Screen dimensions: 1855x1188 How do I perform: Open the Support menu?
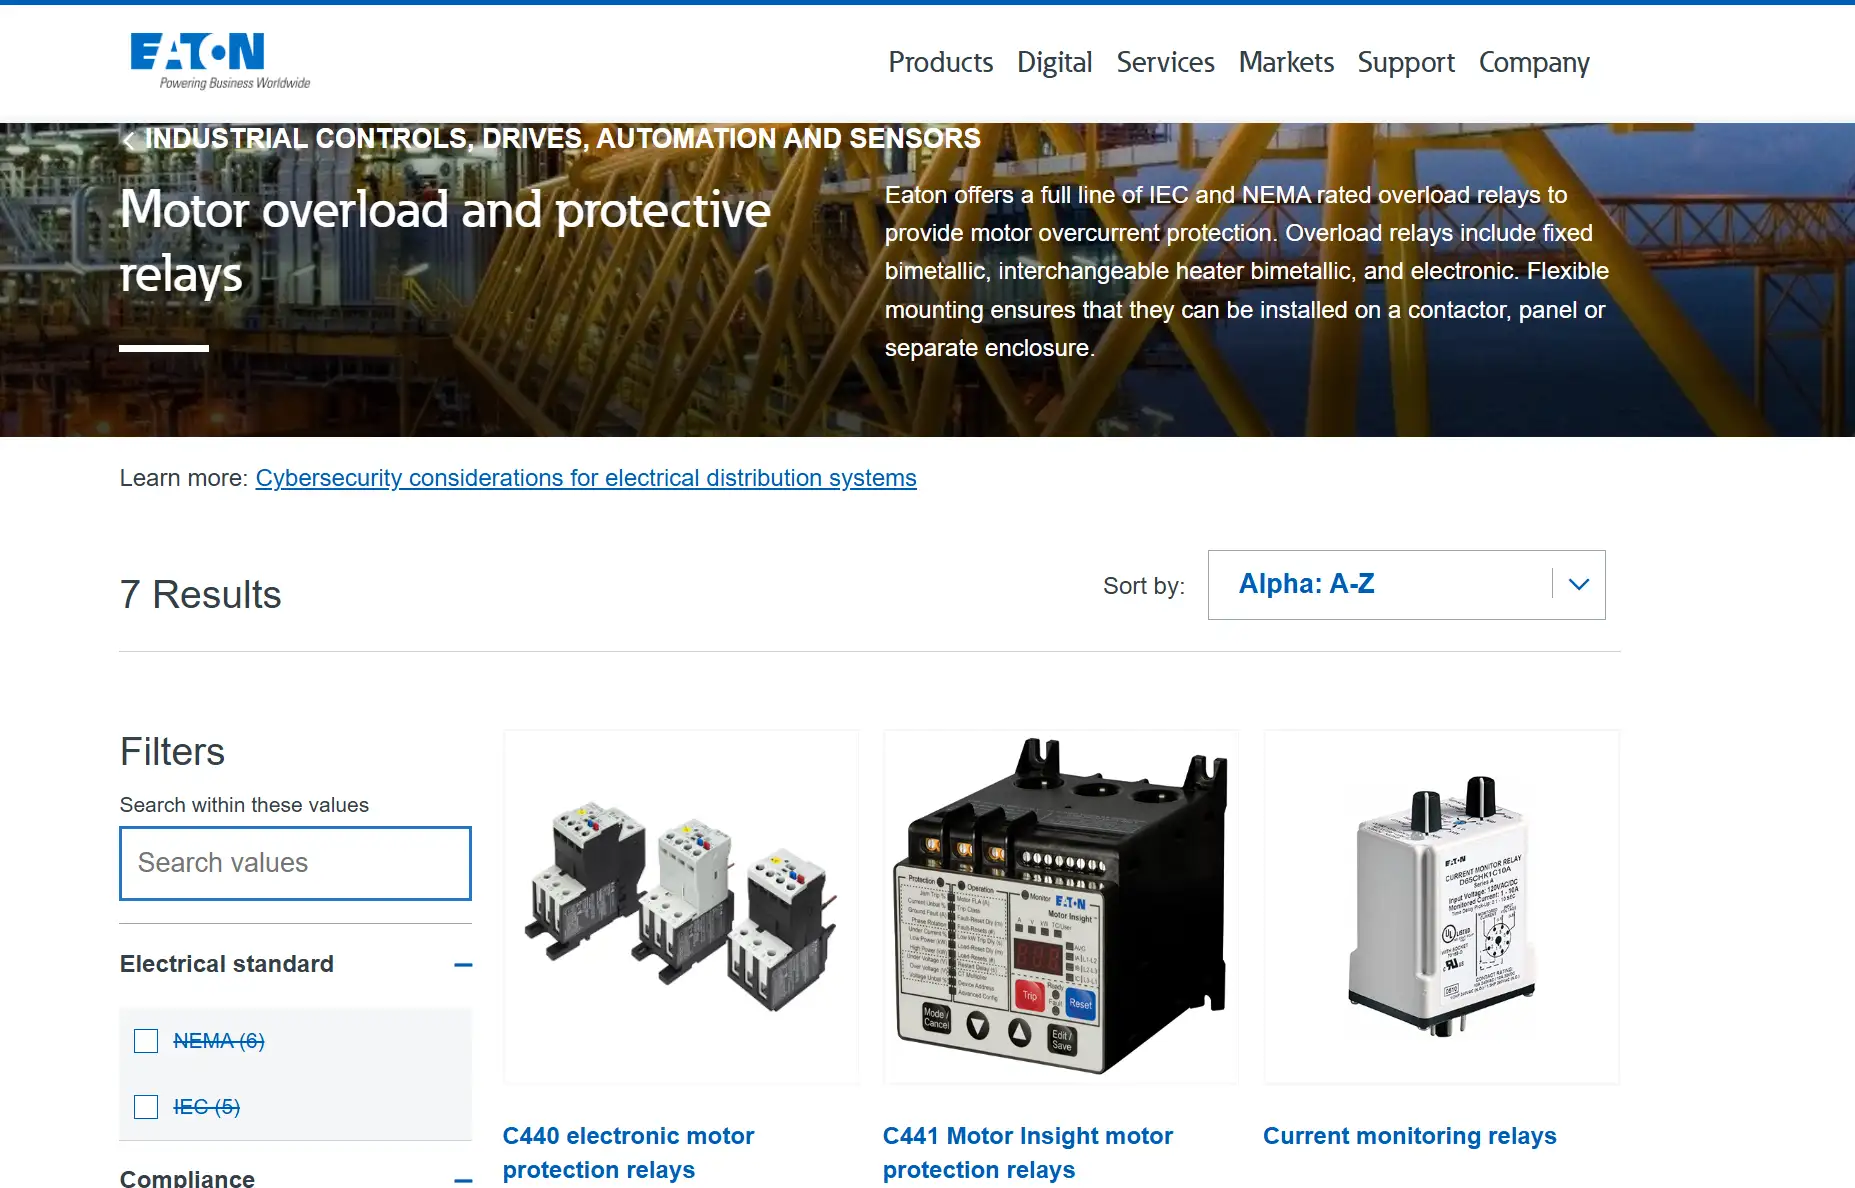[x=1406, y=62]
